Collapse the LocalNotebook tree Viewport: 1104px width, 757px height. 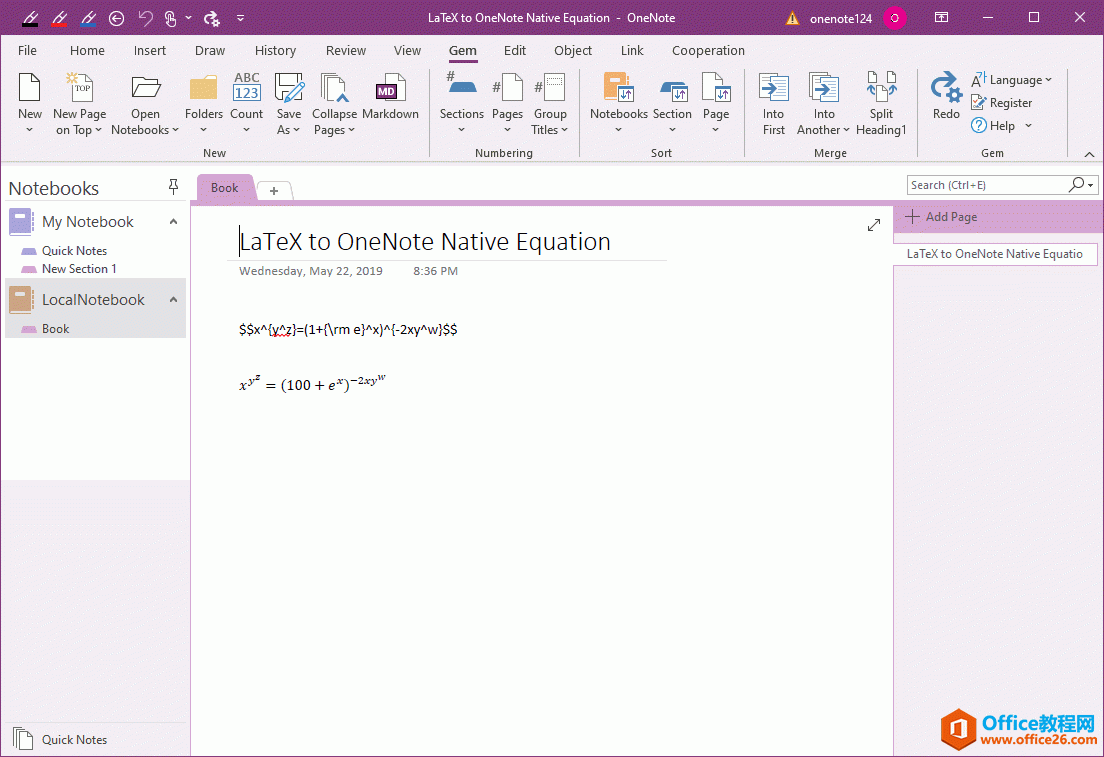172,299
